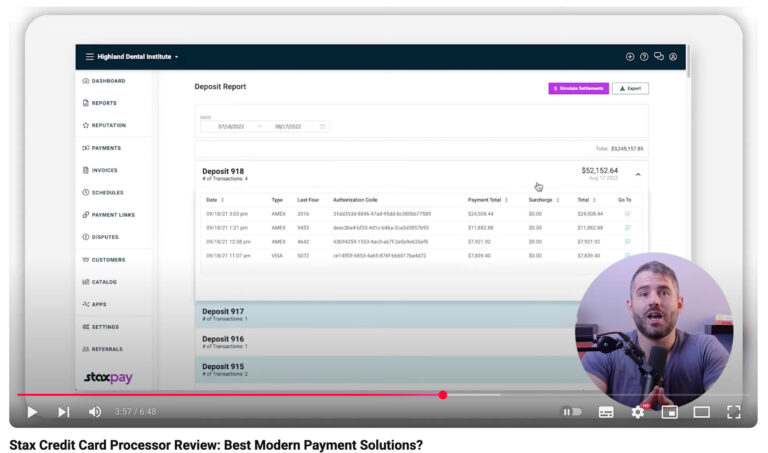Click the start date field 07/18/2022
768x453 pixels.
pyautogui.click(x=231, y=126)
